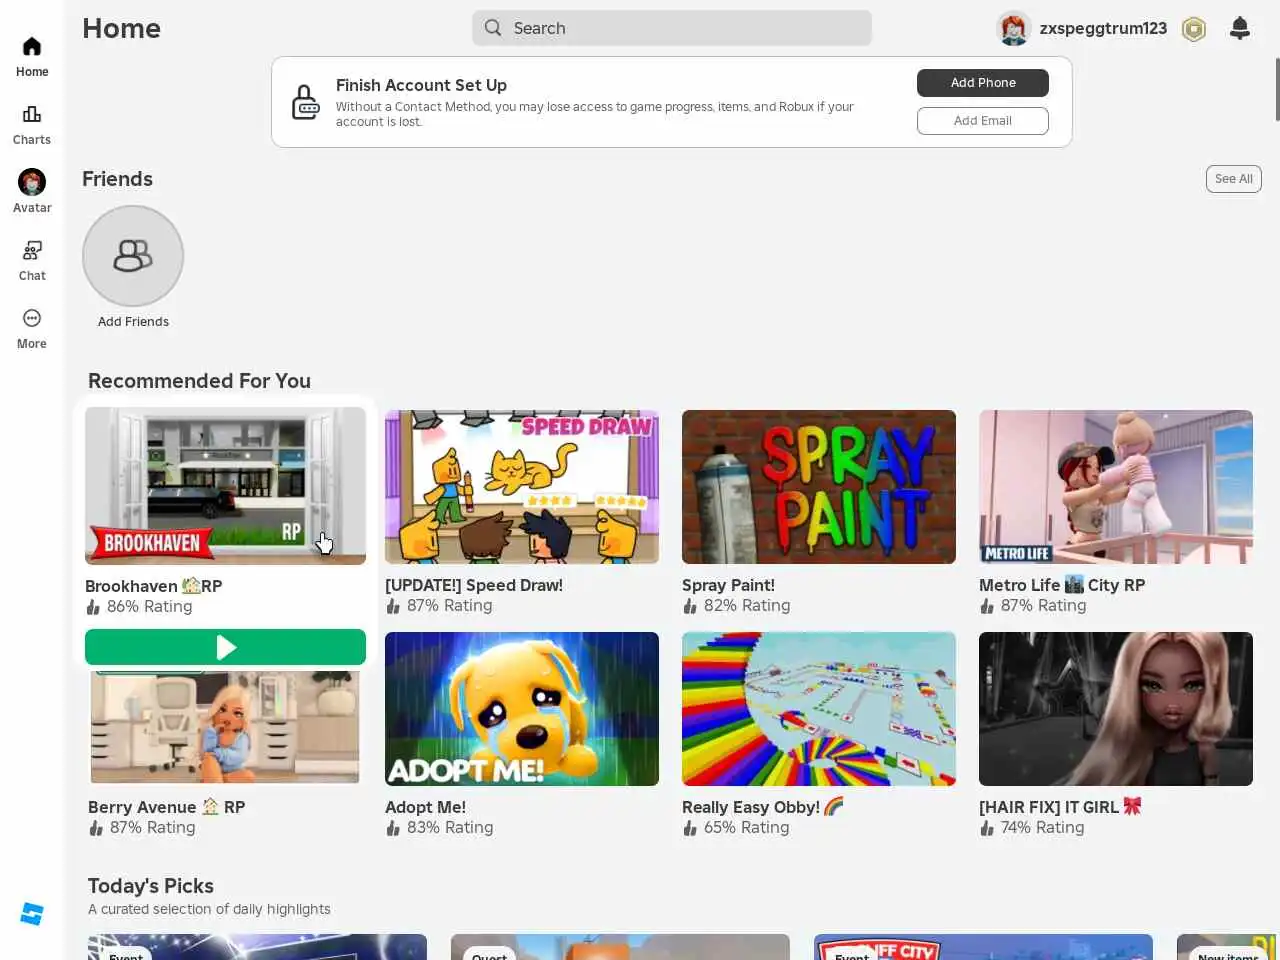Click the Roblox Studio logo icon
This screenshot has height=960, width=1280.
(32, 914)
